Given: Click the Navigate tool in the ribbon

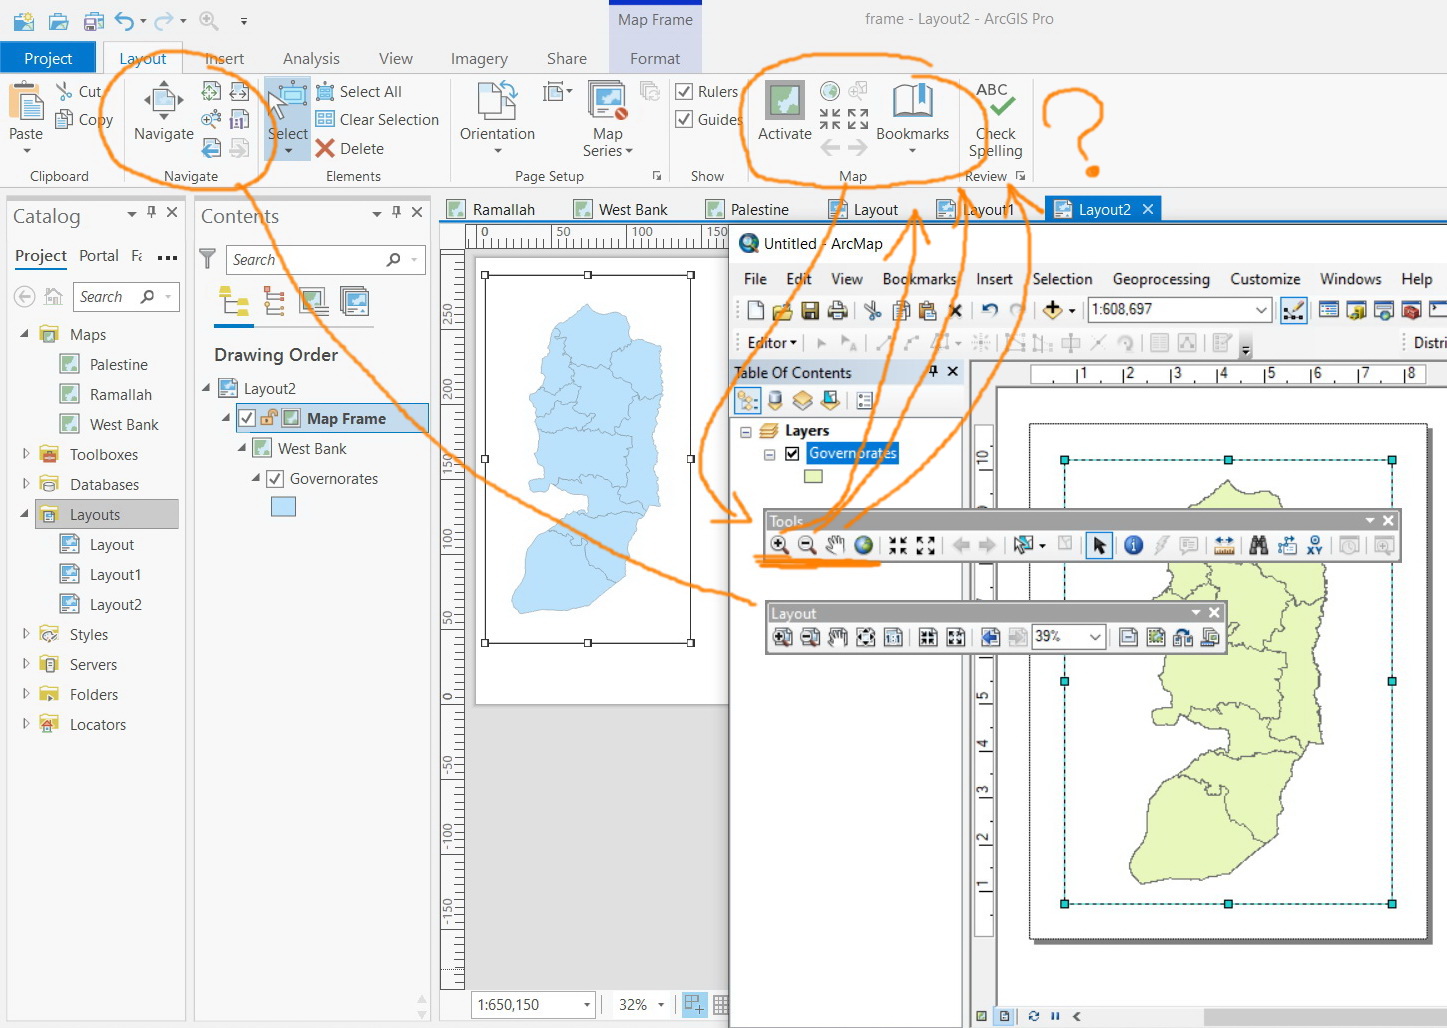Looking at the screenshot, I should click(164, 112).
